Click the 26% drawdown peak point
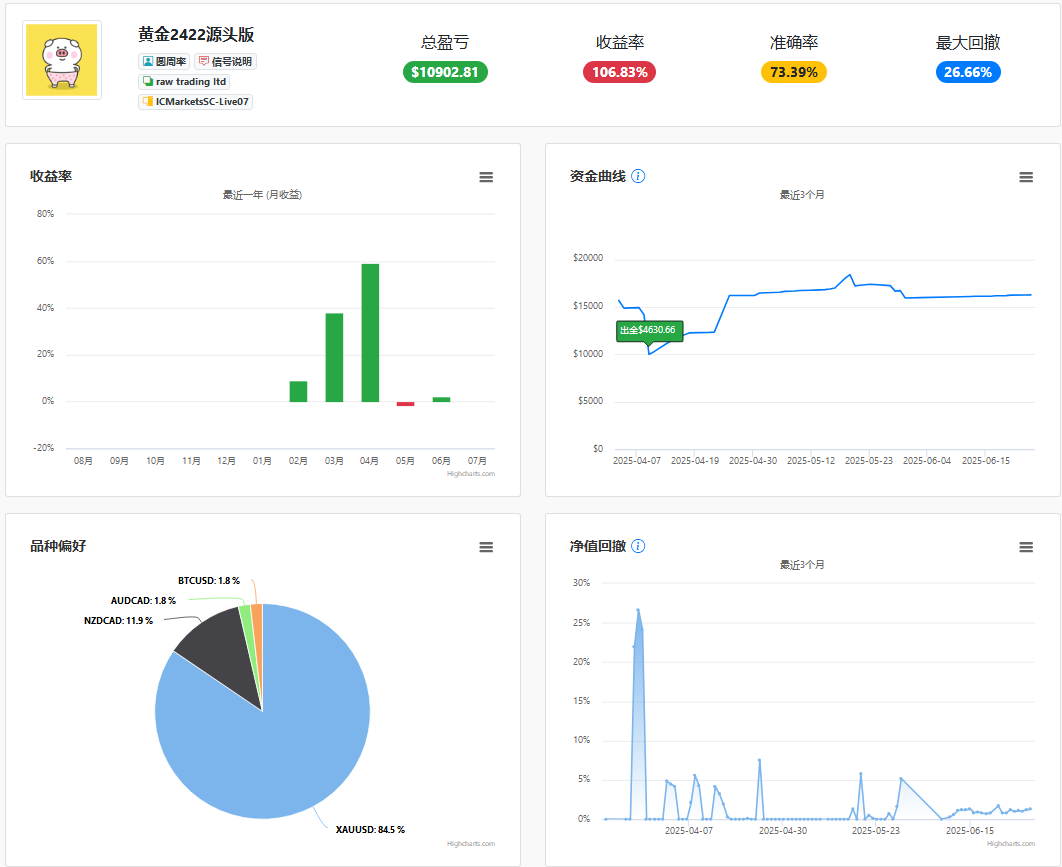Image resolution: width=1062 pixels, height=867 pixels. click(x=638, y=610)
